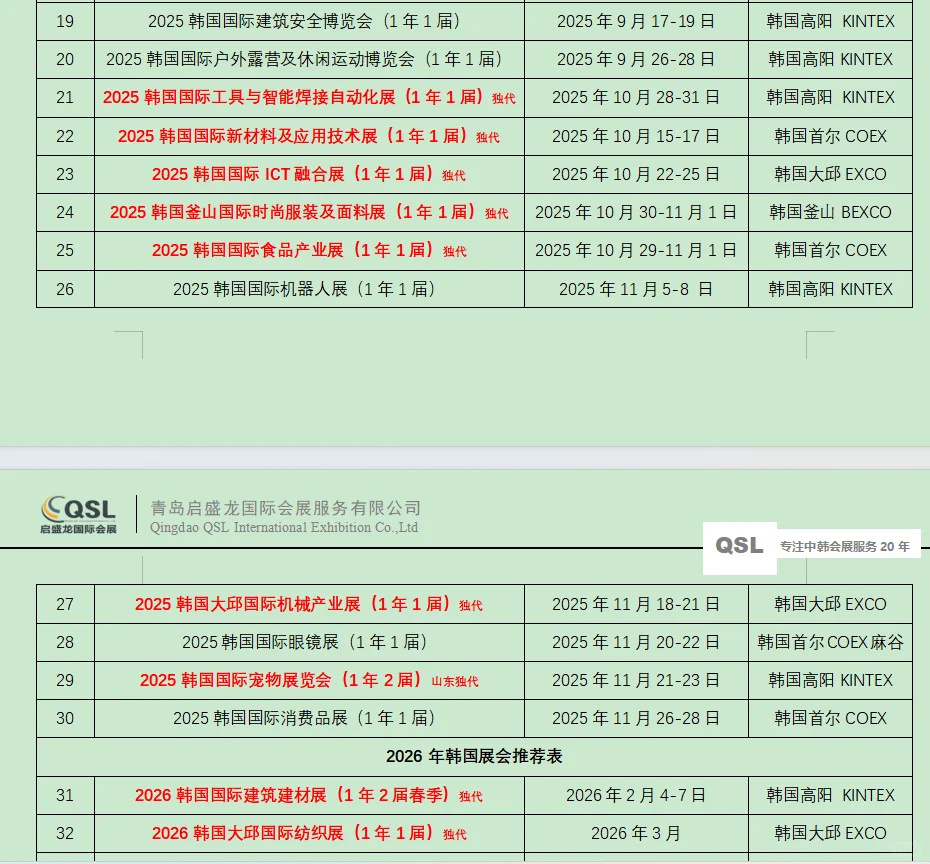Click the '独代' tag in row 21
Screen dimensions: 930x864
click(504, 98)
